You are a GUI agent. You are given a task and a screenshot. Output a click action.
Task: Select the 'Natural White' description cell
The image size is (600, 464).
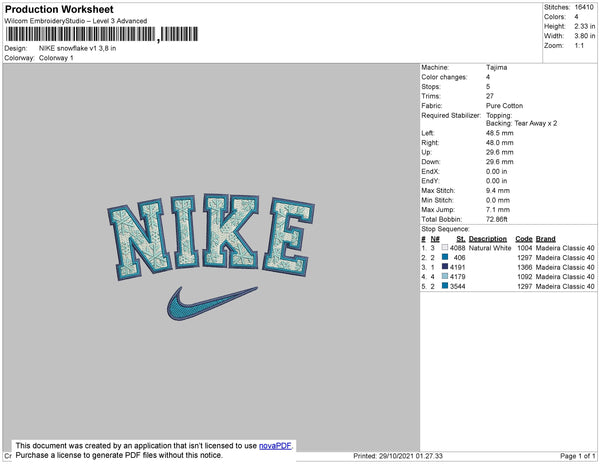490,248
